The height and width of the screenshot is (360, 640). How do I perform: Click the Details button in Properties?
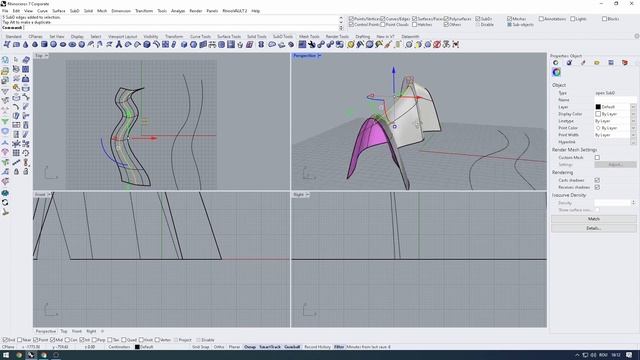(593, 228)
